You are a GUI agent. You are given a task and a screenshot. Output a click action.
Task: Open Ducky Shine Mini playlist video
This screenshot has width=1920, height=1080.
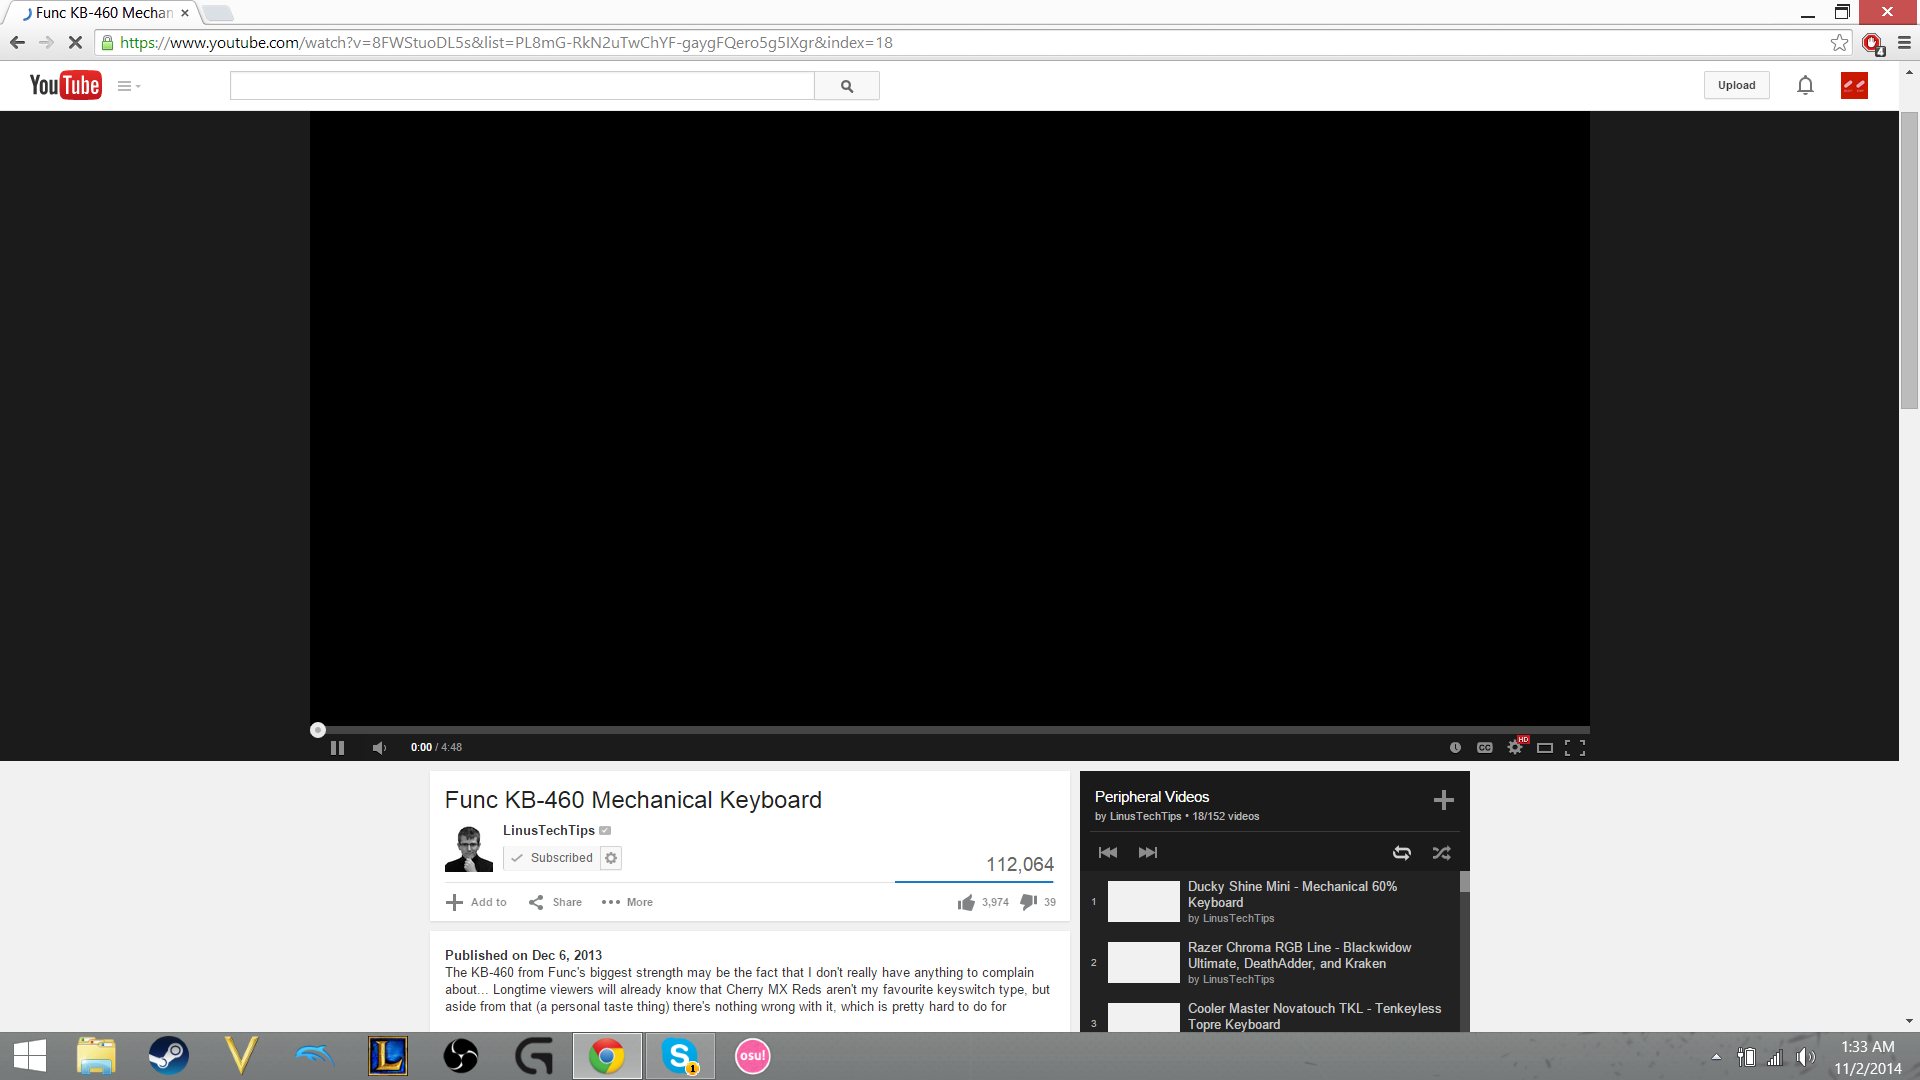pos(1292,894)
